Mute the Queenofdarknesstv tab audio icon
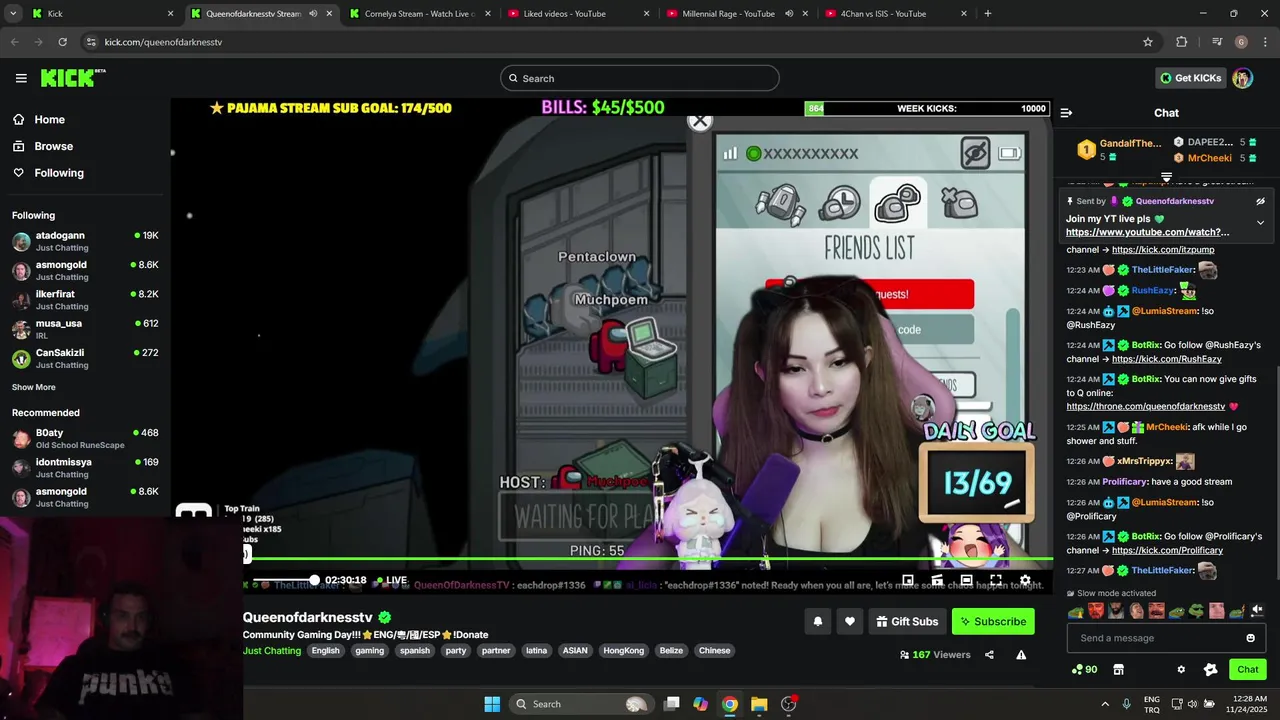The width and height of the screenshot is (1280, 720). pyautogui.click(x=313, y=14)
